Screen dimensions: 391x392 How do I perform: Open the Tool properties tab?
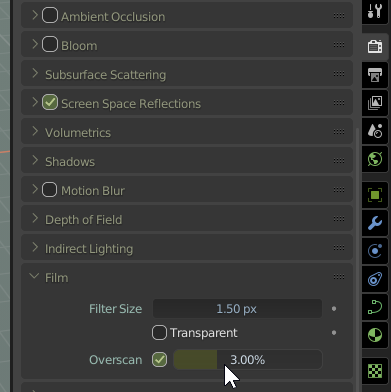tap(375, 12)
